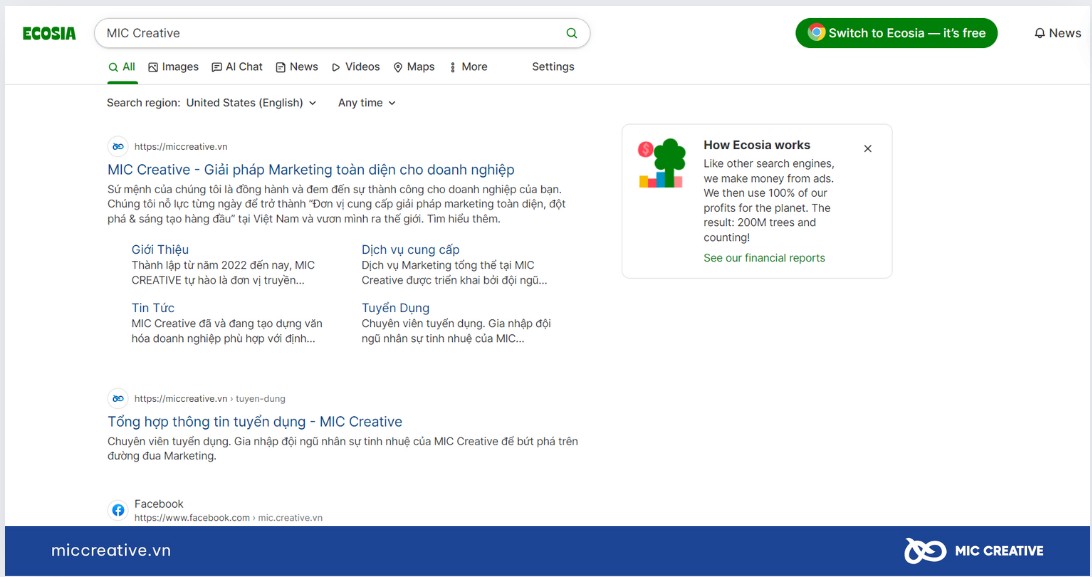Expand the Any time filter

tap(366, 103)
